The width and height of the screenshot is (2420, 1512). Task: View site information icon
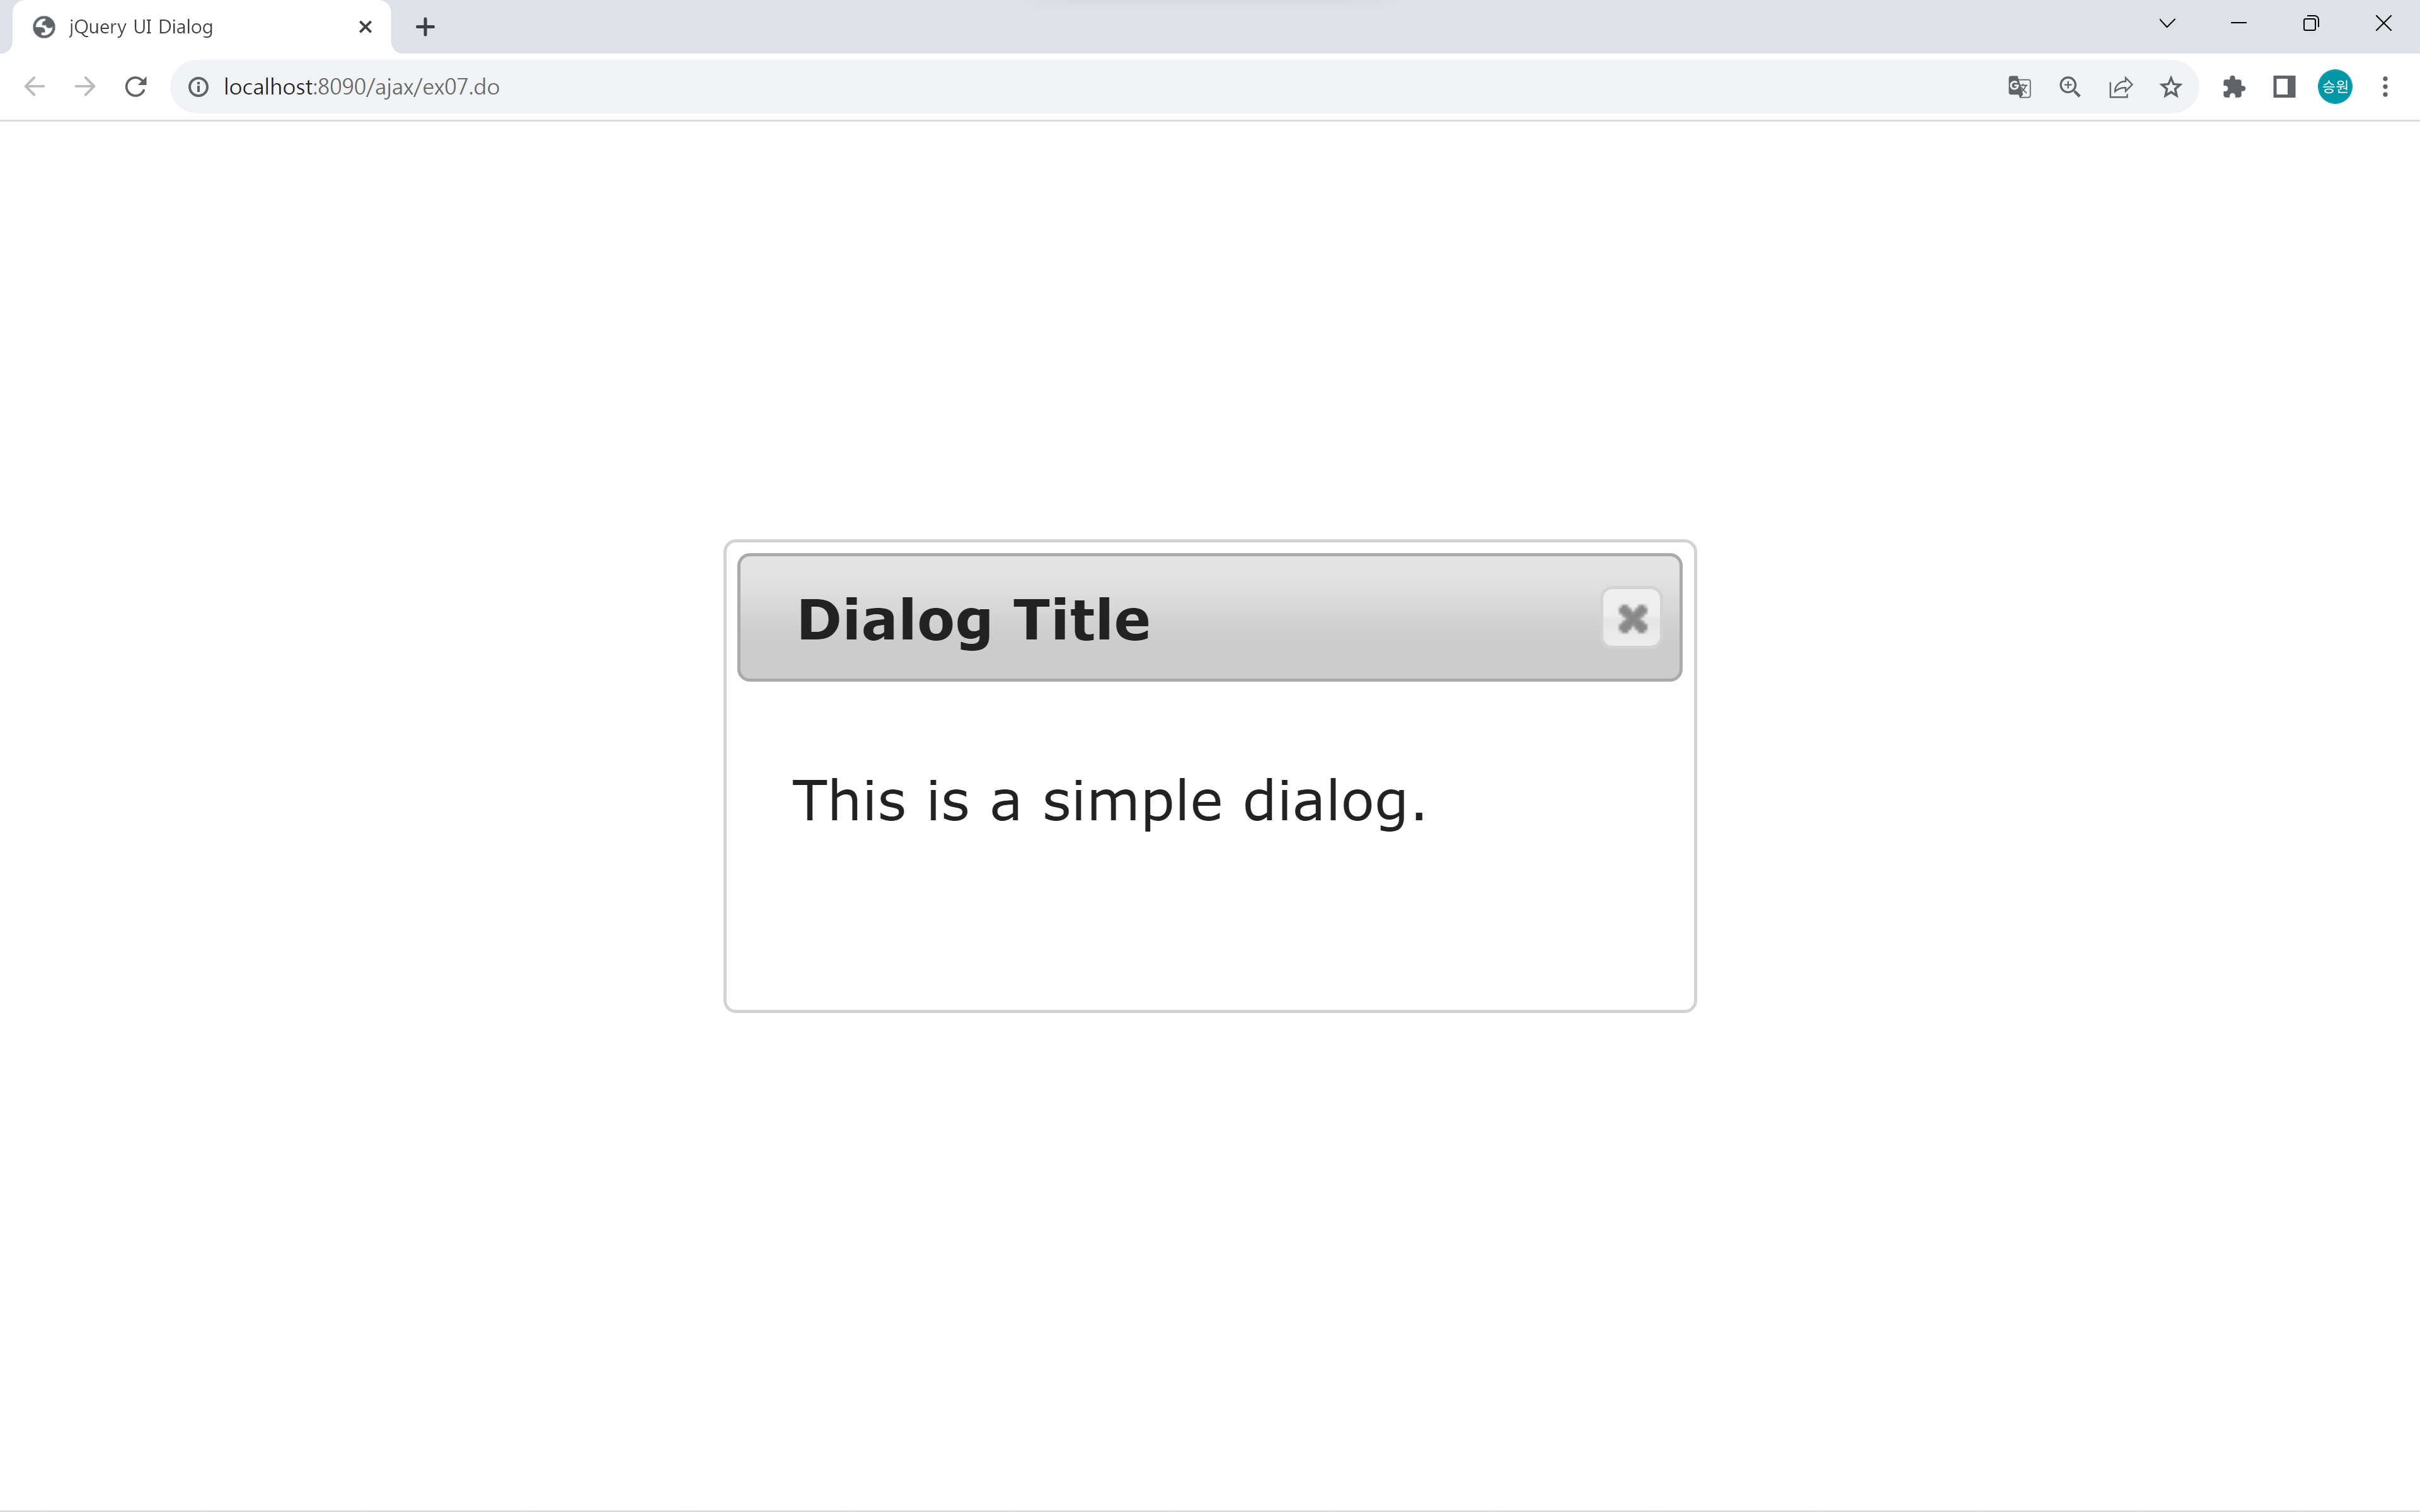(x=199, y=87)
